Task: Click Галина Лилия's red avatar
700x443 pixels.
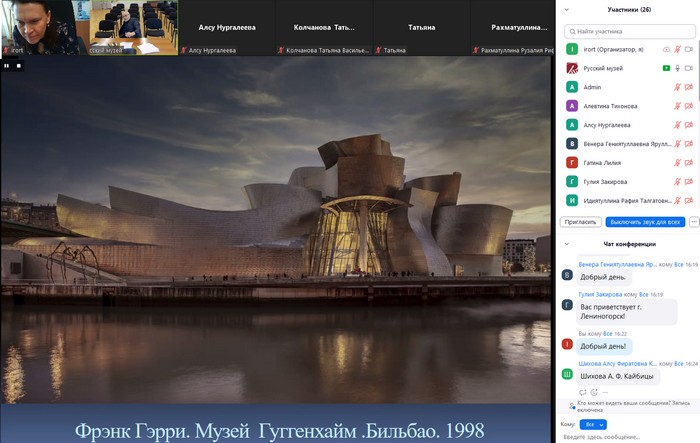Action: click(x=572, y=163)
